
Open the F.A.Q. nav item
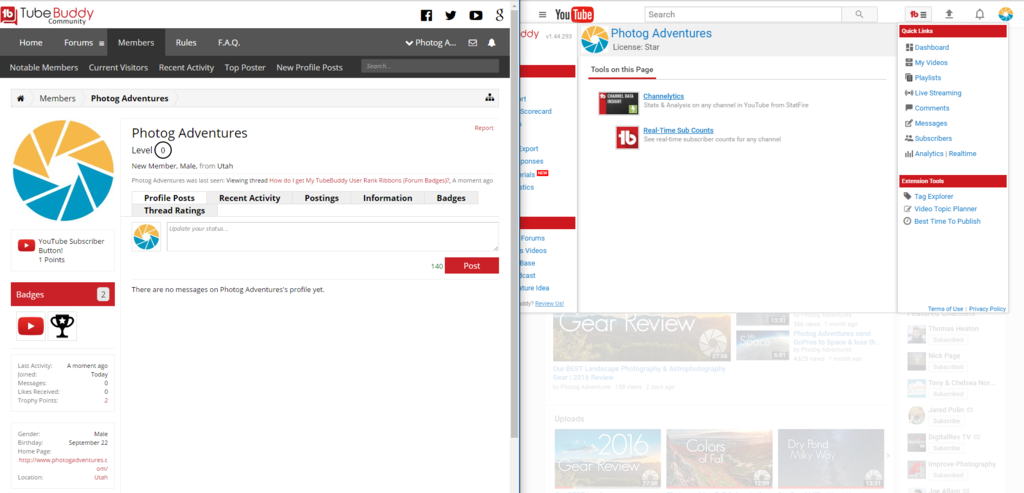(x=229, y=43)
